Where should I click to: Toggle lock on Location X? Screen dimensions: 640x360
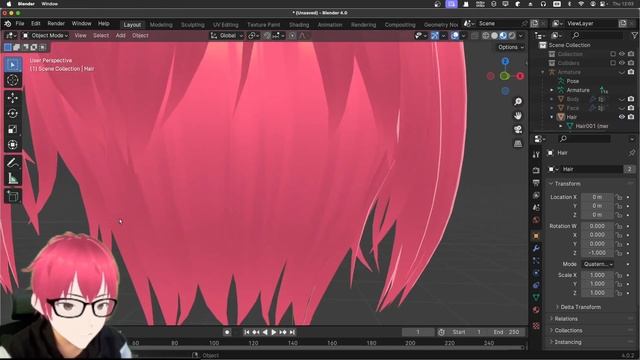619,197
